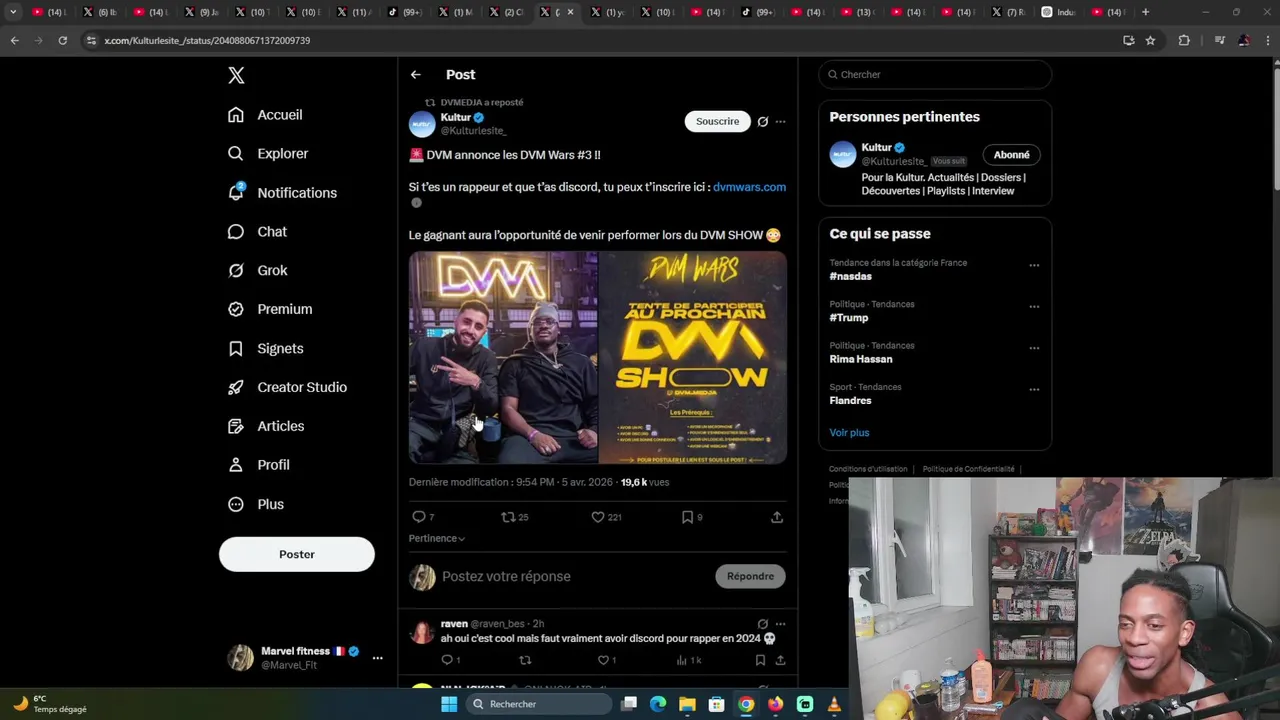The height and width of the screenshot is (720, 1280).
Task: More options for Rima Hassan trend
Action: [x=1034, y=349]
